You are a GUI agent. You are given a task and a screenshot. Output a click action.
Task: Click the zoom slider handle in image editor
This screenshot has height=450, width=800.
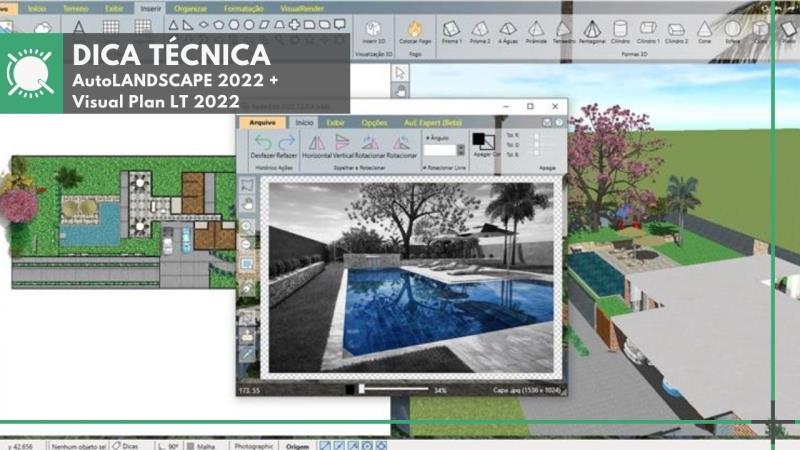pyautogui.click(x=361, y=389)
